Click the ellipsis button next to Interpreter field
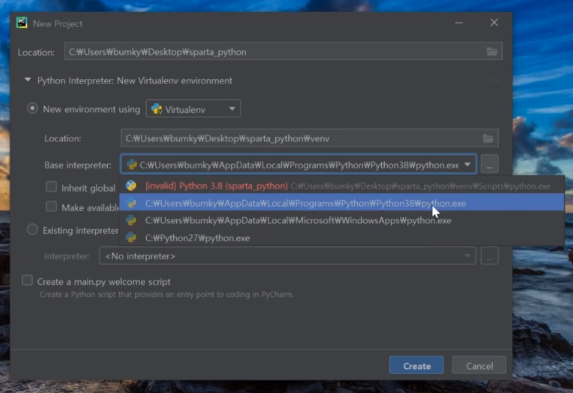This screenshot has width=573, height=393. coord(490,256)
